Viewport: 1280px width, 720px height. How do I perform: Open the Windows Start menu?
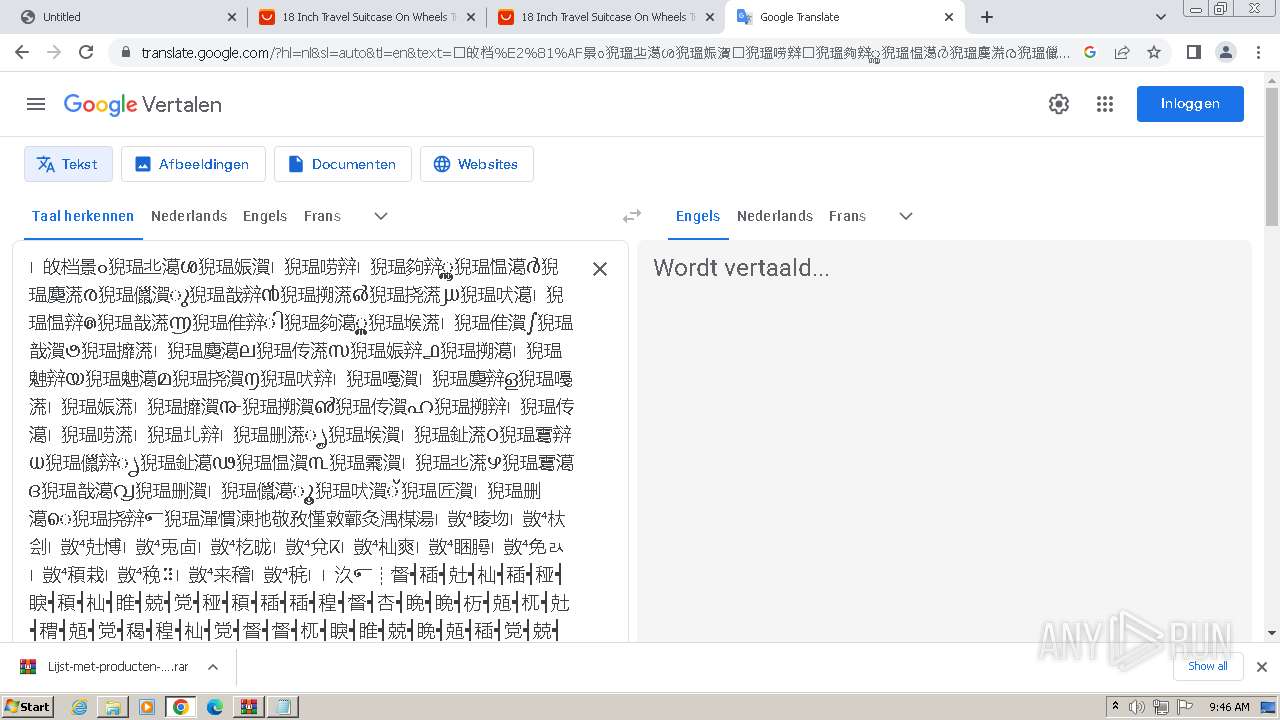[28, 706]
